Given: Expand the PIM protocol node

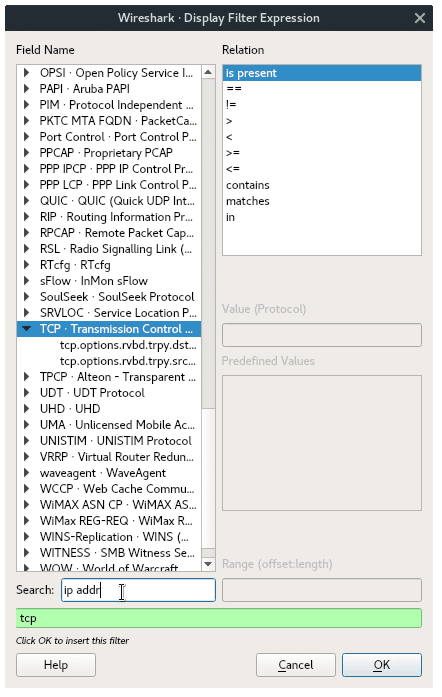Looking at the screenshot, I should click(x=26, y=105).
